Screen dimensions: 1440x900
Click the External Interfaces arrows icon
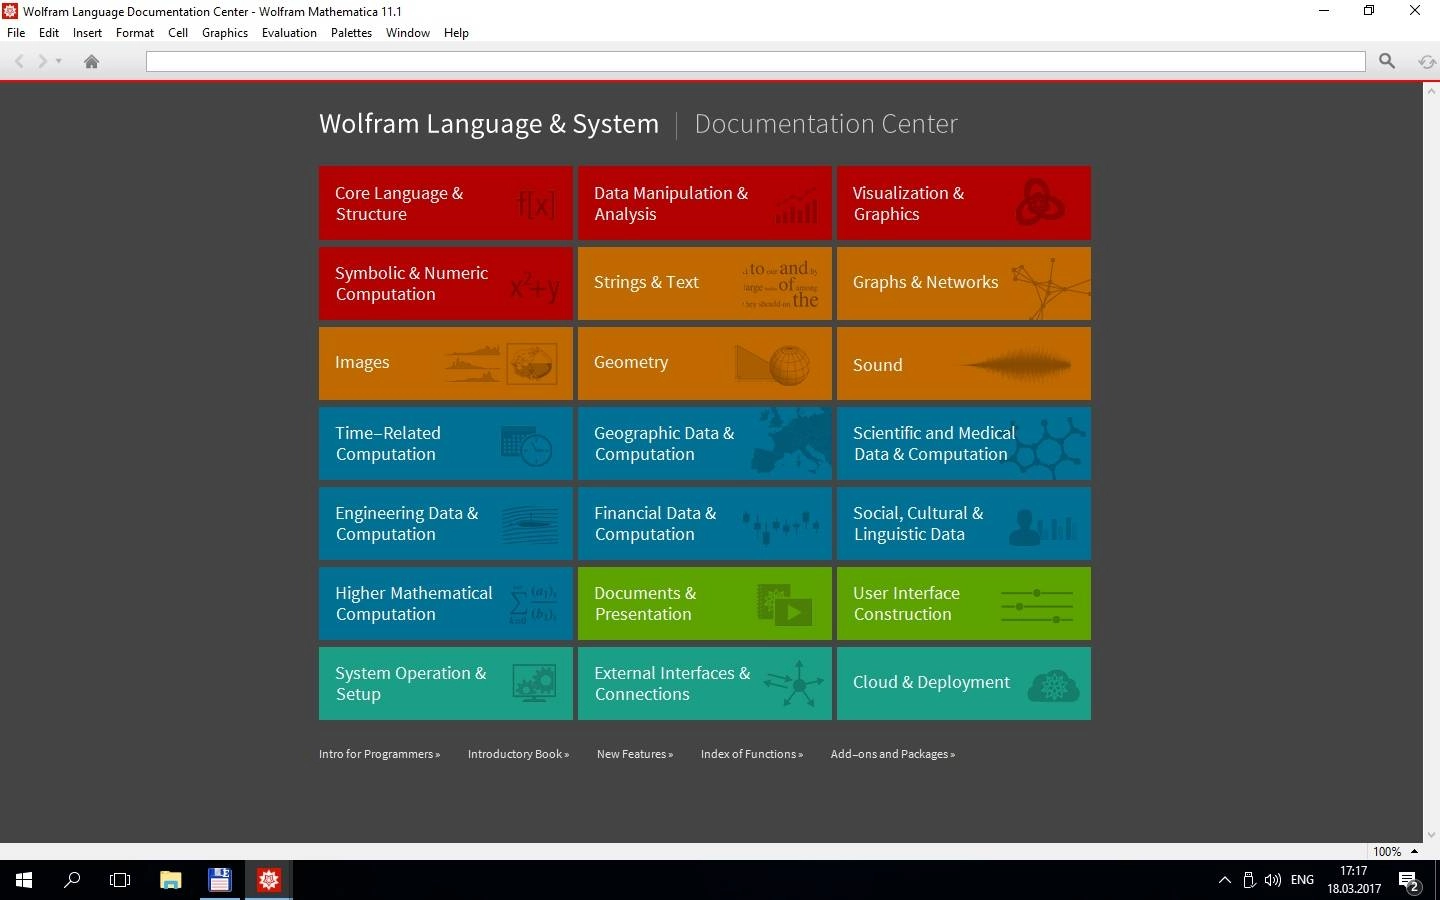(795, 684)
